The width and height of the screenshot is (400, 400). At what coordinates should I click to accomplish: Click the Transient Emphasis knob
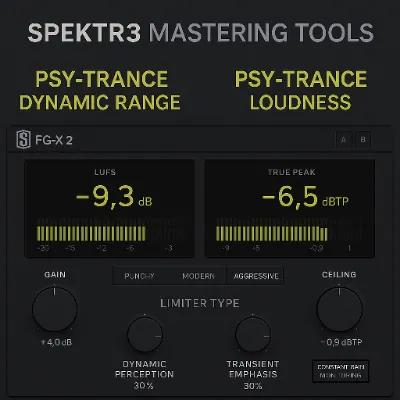coord(253,334)
